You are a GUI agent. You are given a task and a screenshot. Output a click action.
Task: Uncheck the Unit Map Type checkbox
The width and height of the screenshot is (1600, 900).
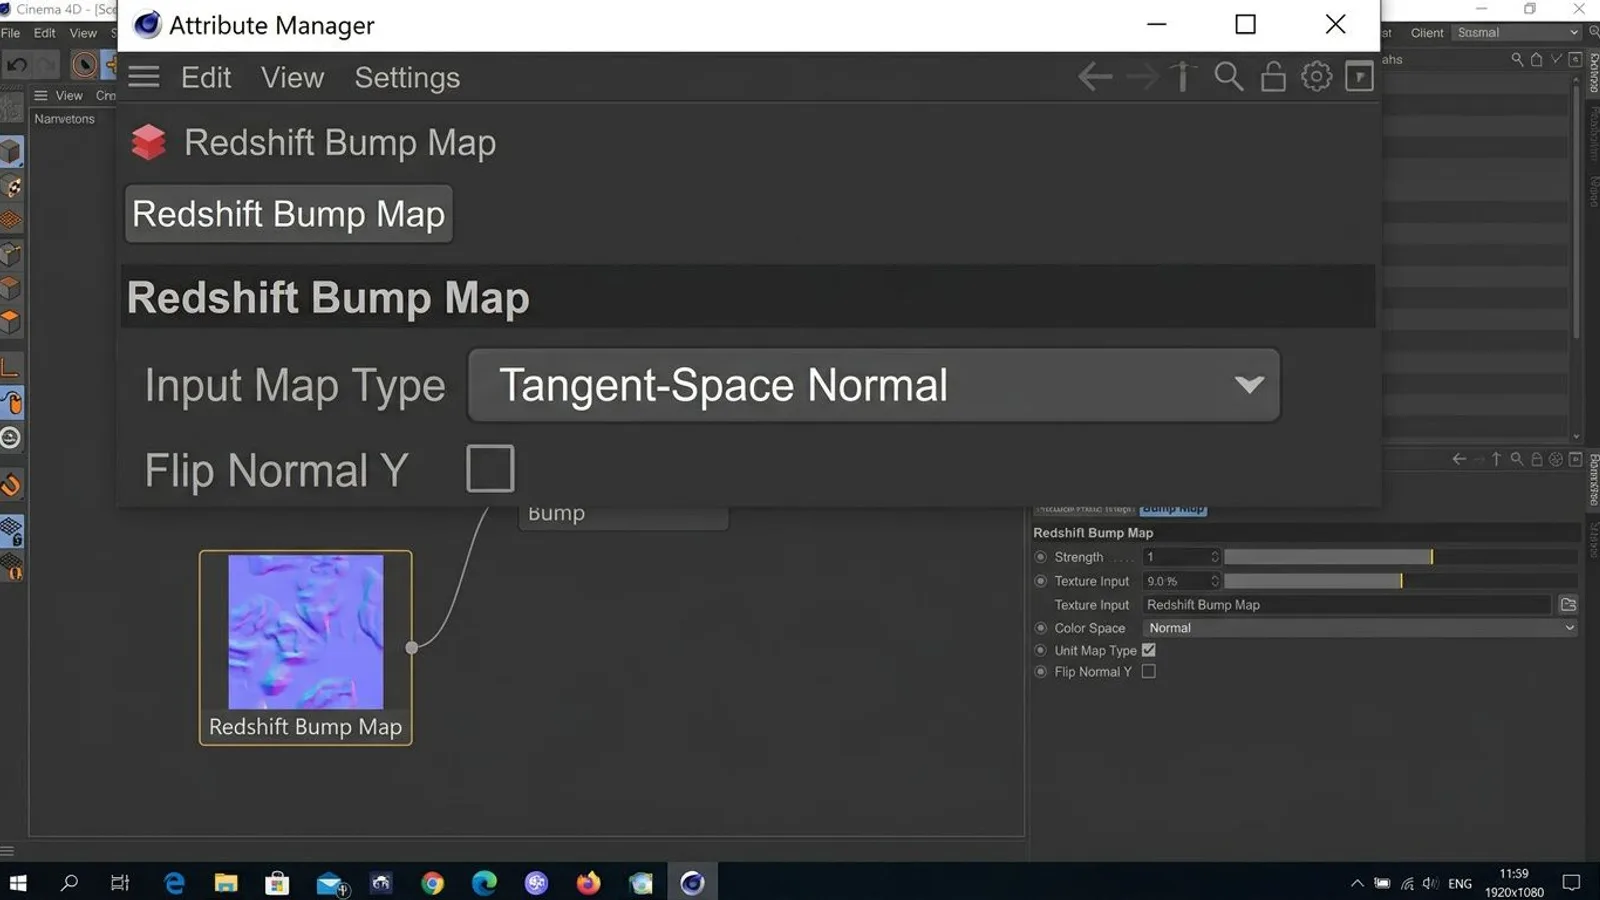click(1149, 650)
